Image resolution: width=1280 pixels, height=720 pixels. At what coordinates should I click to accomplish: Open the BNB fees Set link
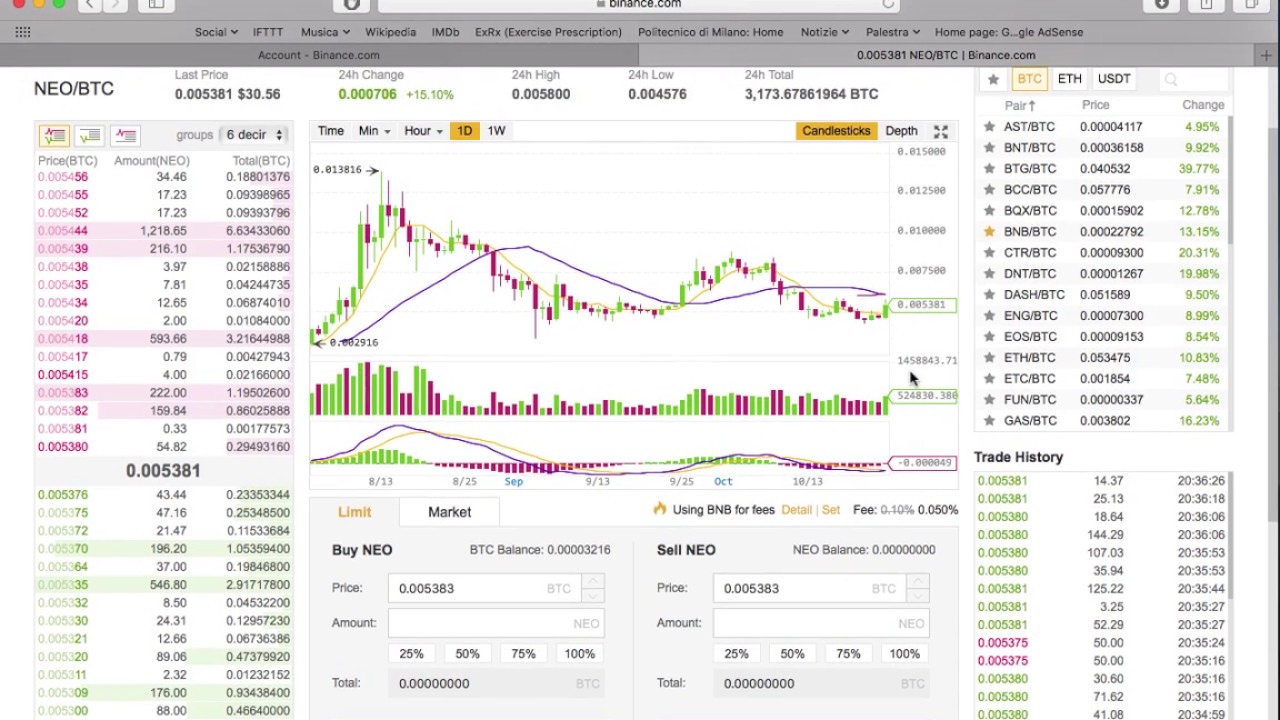[831, 510]
